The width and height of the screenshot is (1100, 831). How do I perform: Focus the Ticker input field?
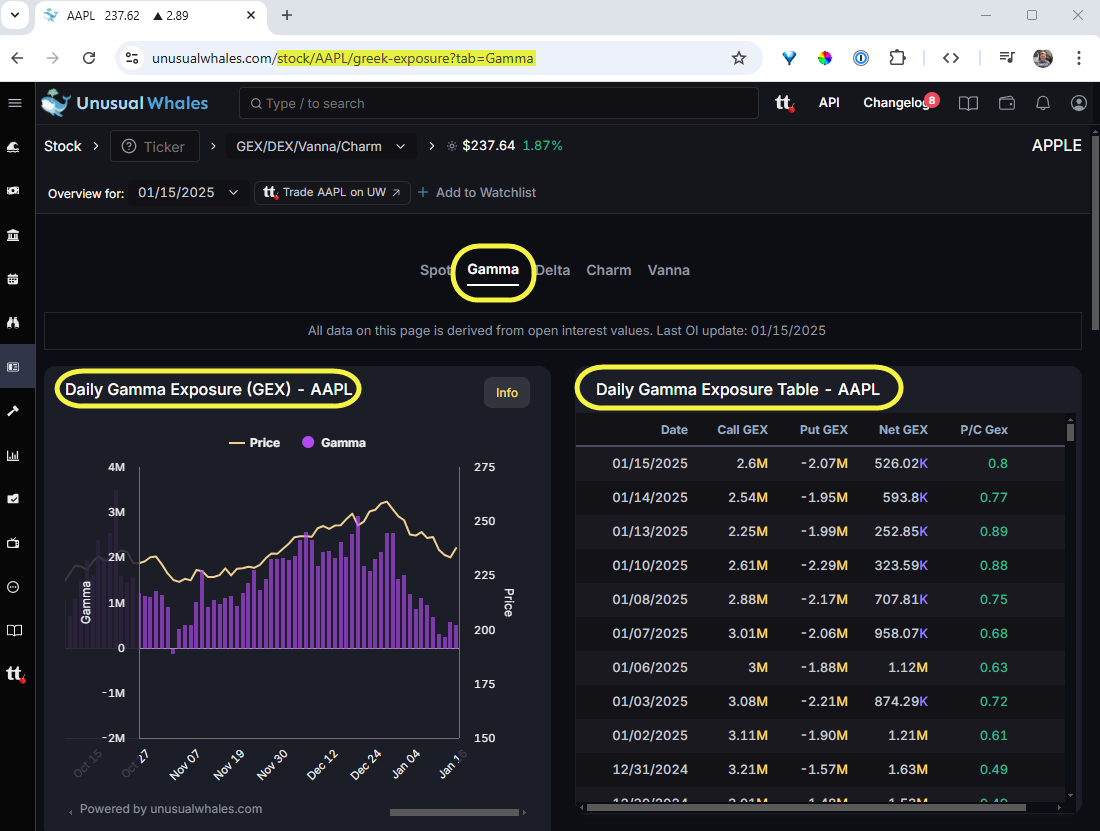tap(154, 147)
